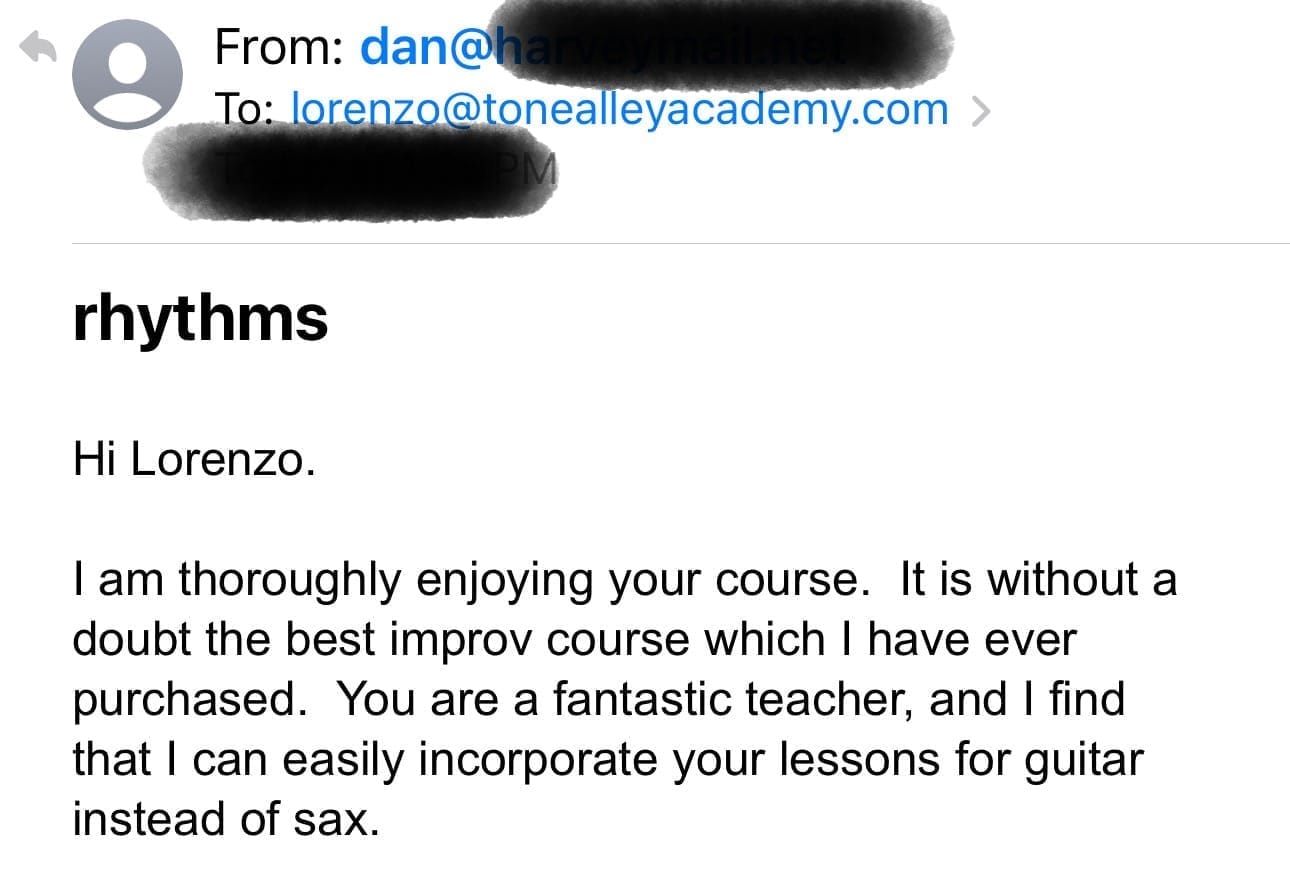Click the reply arrow icon
1290x895 pixels.
point(39,49)
